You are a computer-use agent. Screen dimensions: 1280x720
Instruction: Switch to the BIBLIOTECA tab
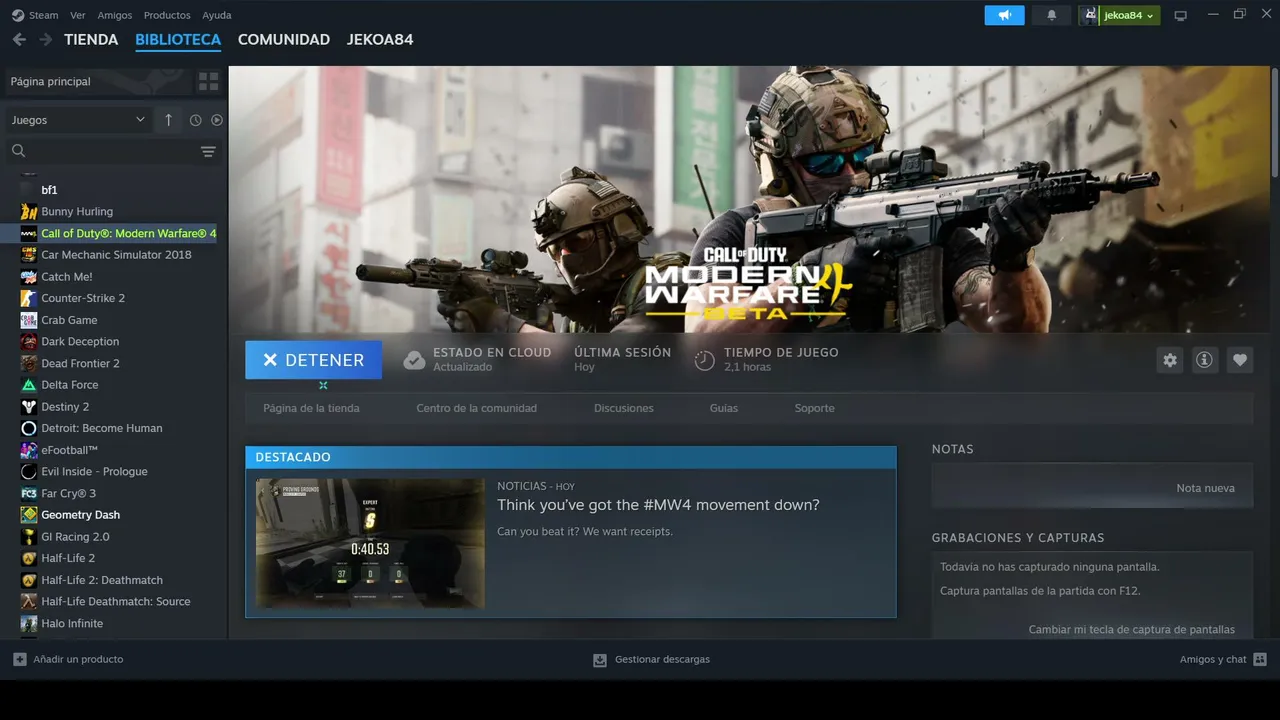pyautogui.click(x=178, y=40)
